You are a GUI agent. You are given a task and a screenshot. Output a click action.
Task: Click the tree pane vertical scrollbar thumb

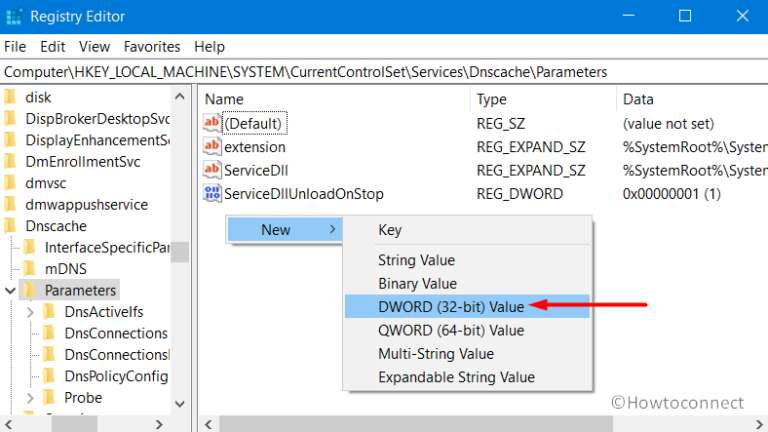(180, 252)
